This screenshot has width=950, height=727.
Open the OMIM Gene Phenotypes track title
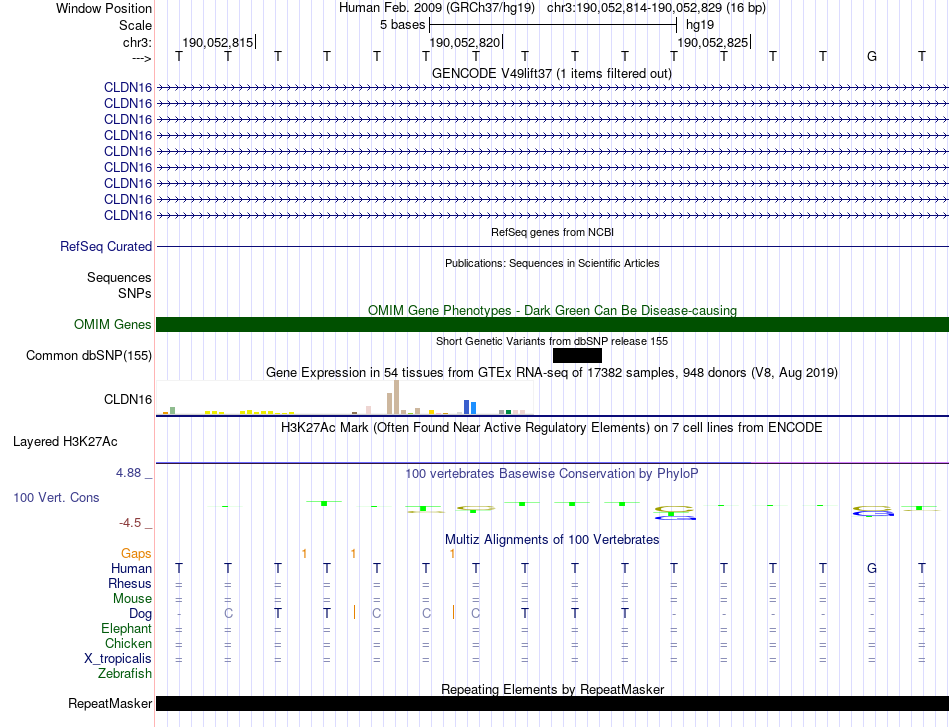click(x=552, y=310)
